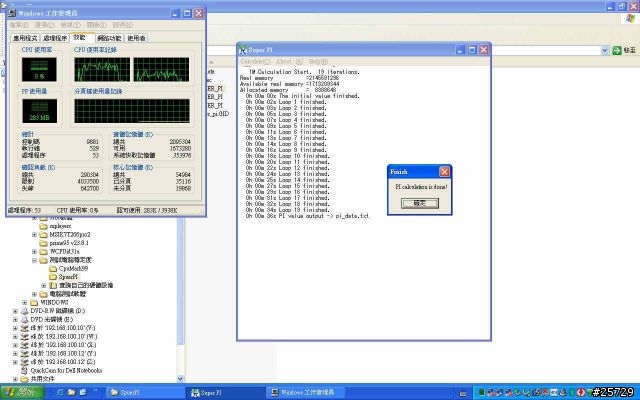Click folder tree vertical scrollbar thumb
The width and height of the screenshot is (640, 400).
coord(181,282)
